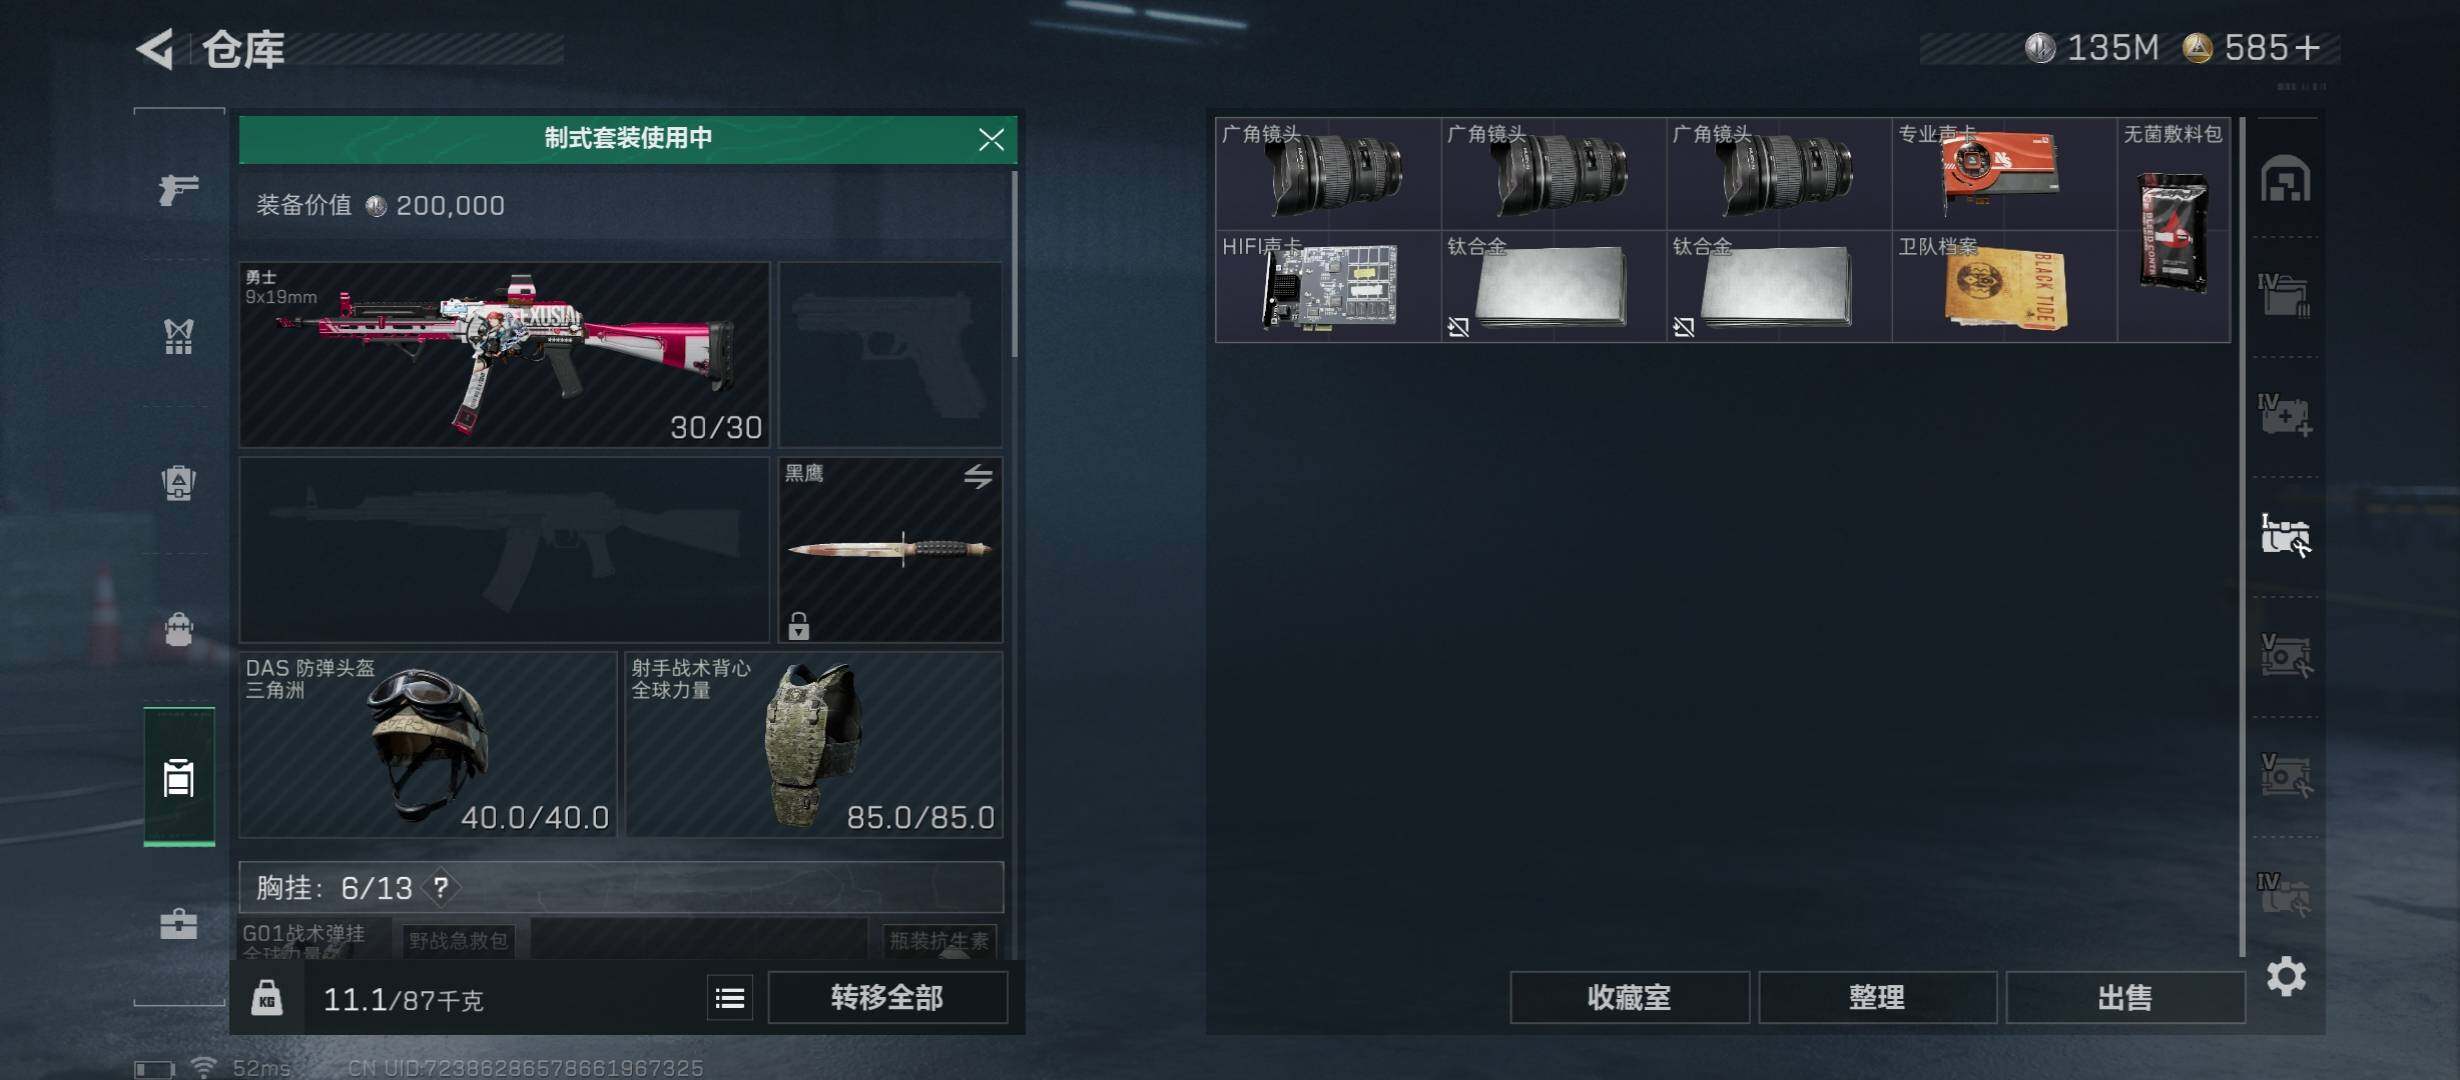Image resolution: width=2460 pixels, height=1080 pixels.
Task: Sort inventory with 整理 button
Action: point(1878,998)
